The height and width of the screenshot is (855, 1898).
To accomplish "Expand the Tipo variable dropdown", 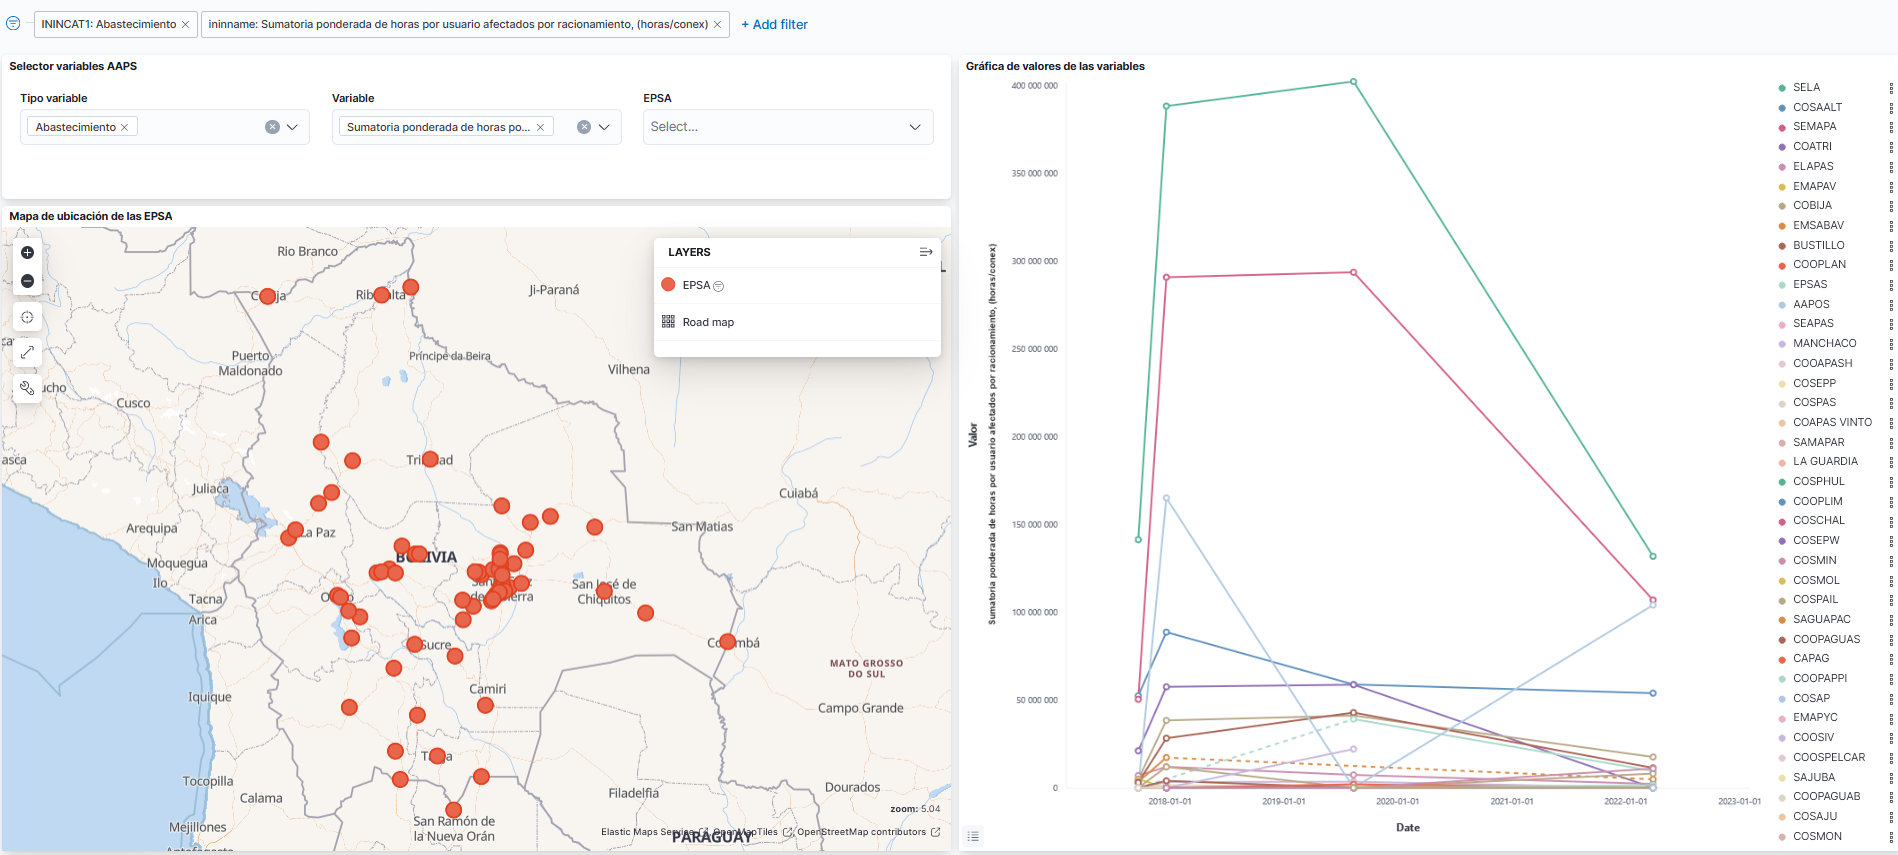I will (x=292, y=127).
